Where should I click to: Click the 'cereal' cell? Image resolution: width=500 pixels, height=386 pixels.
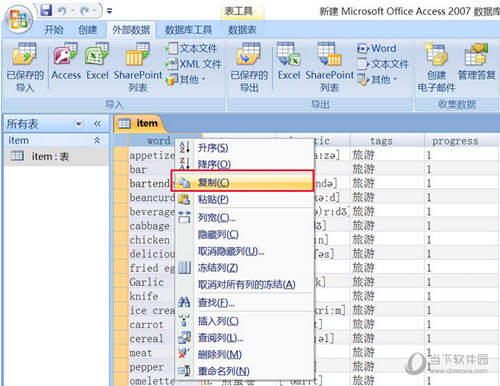(x=152, y=339)
